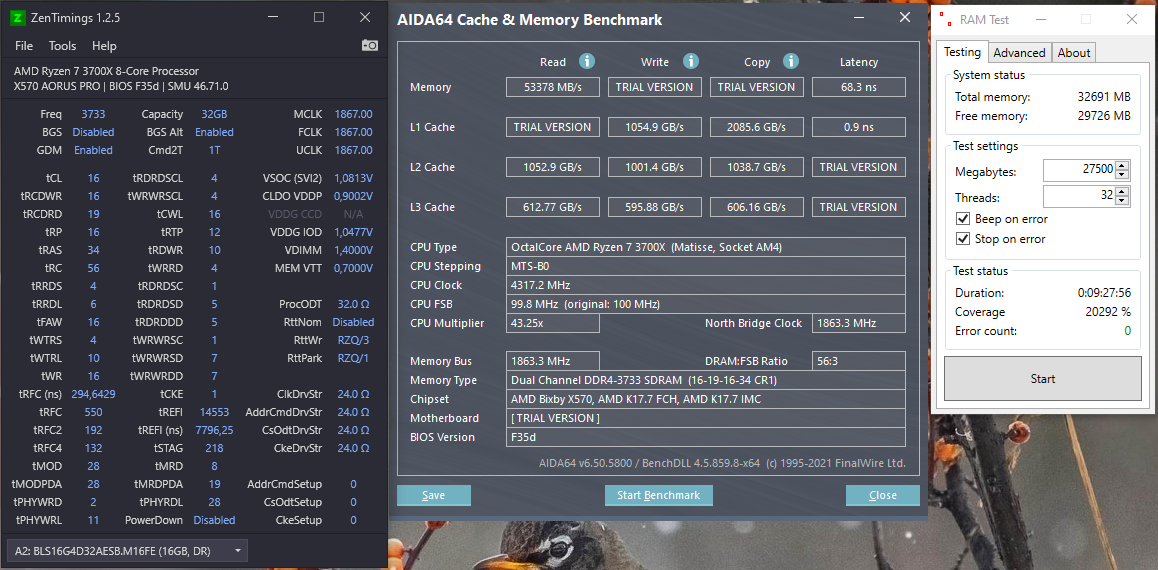Click the Freq 3733 value in ZenTimings

coord(93,114)
